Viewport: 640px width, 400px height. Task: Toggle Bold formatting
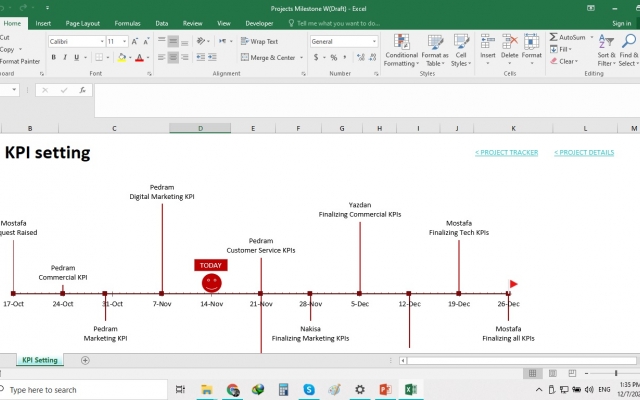click(x=53, y=58)
